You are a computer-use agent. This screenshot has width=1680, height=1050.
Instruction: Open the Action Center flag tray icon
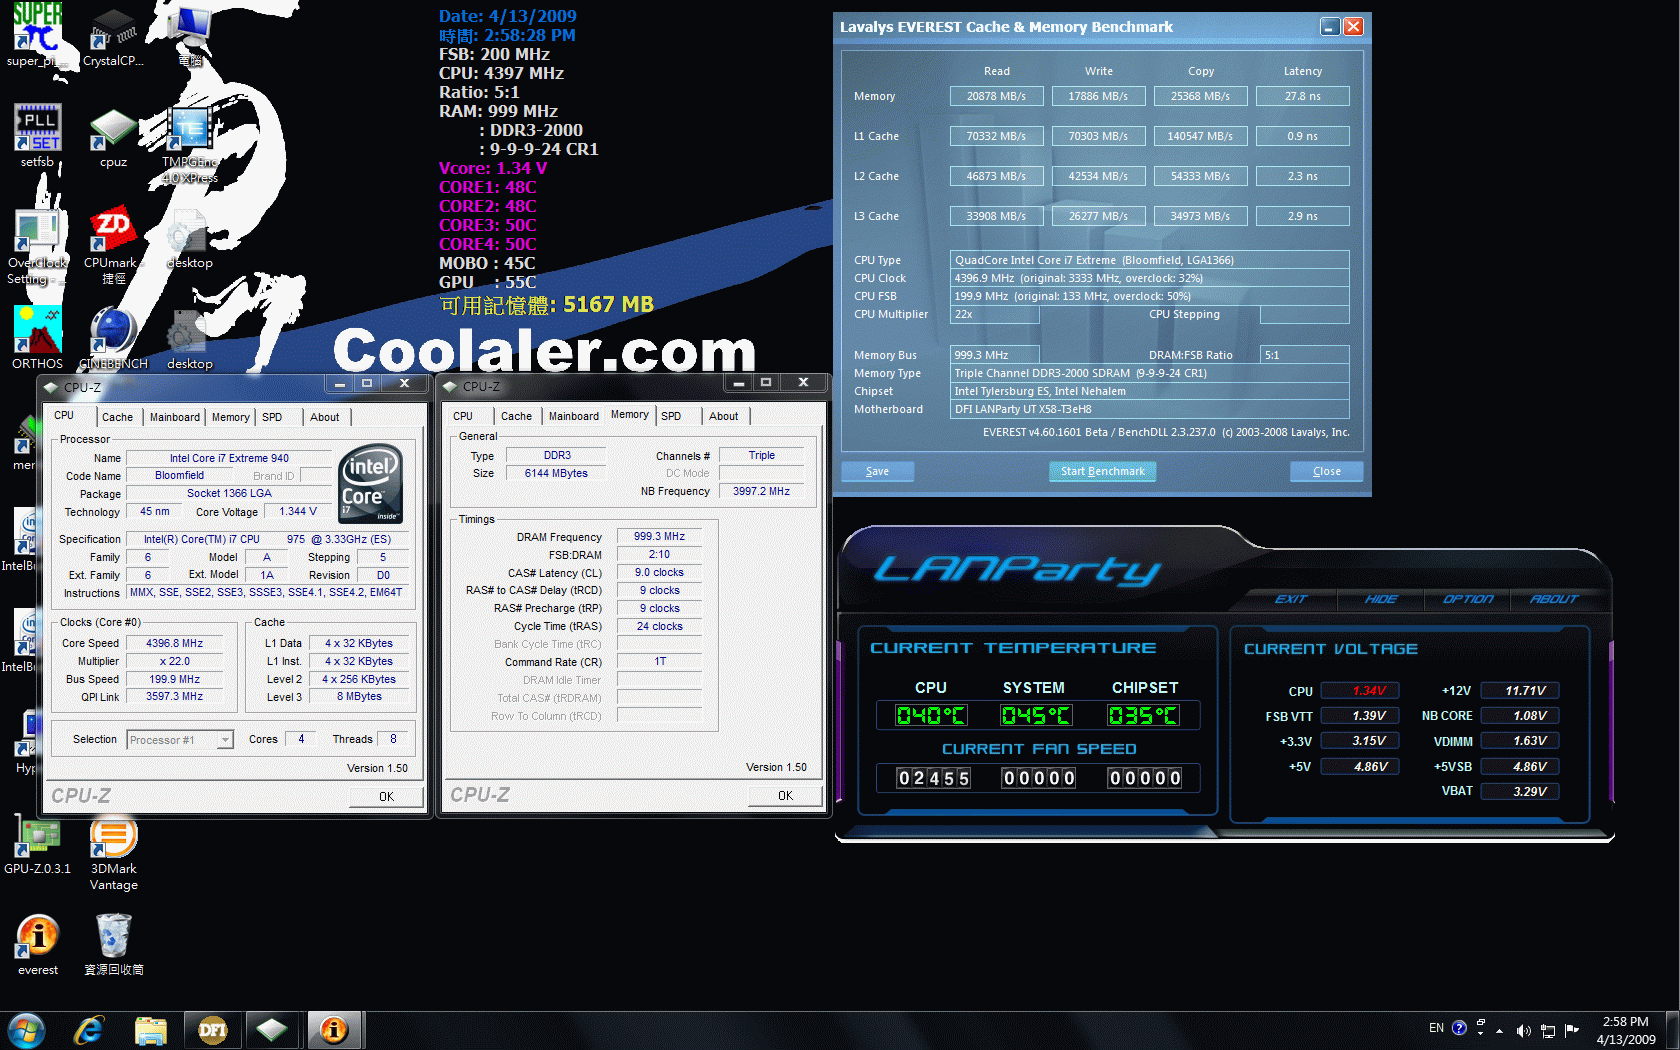(1571, 1030)
